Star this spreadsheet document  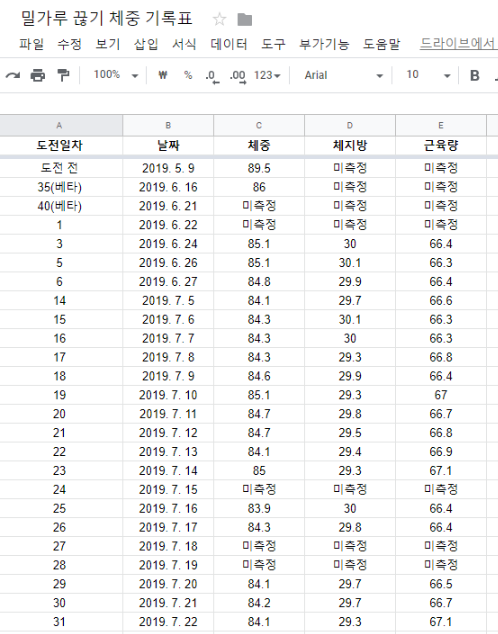pos(219,19)
